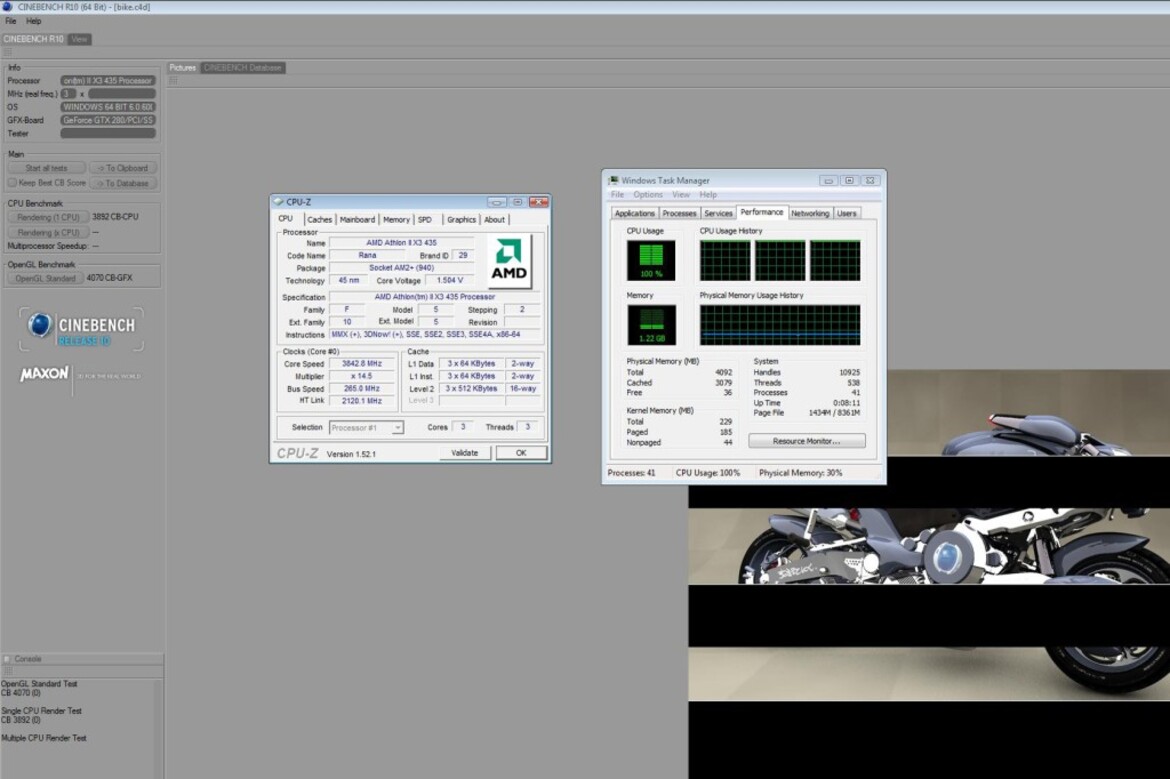Viewport: 1170px width, 779px height.
Task: Minimize the Windows Task Manager window
Action: pyautogui.click(x=828, y=181)
